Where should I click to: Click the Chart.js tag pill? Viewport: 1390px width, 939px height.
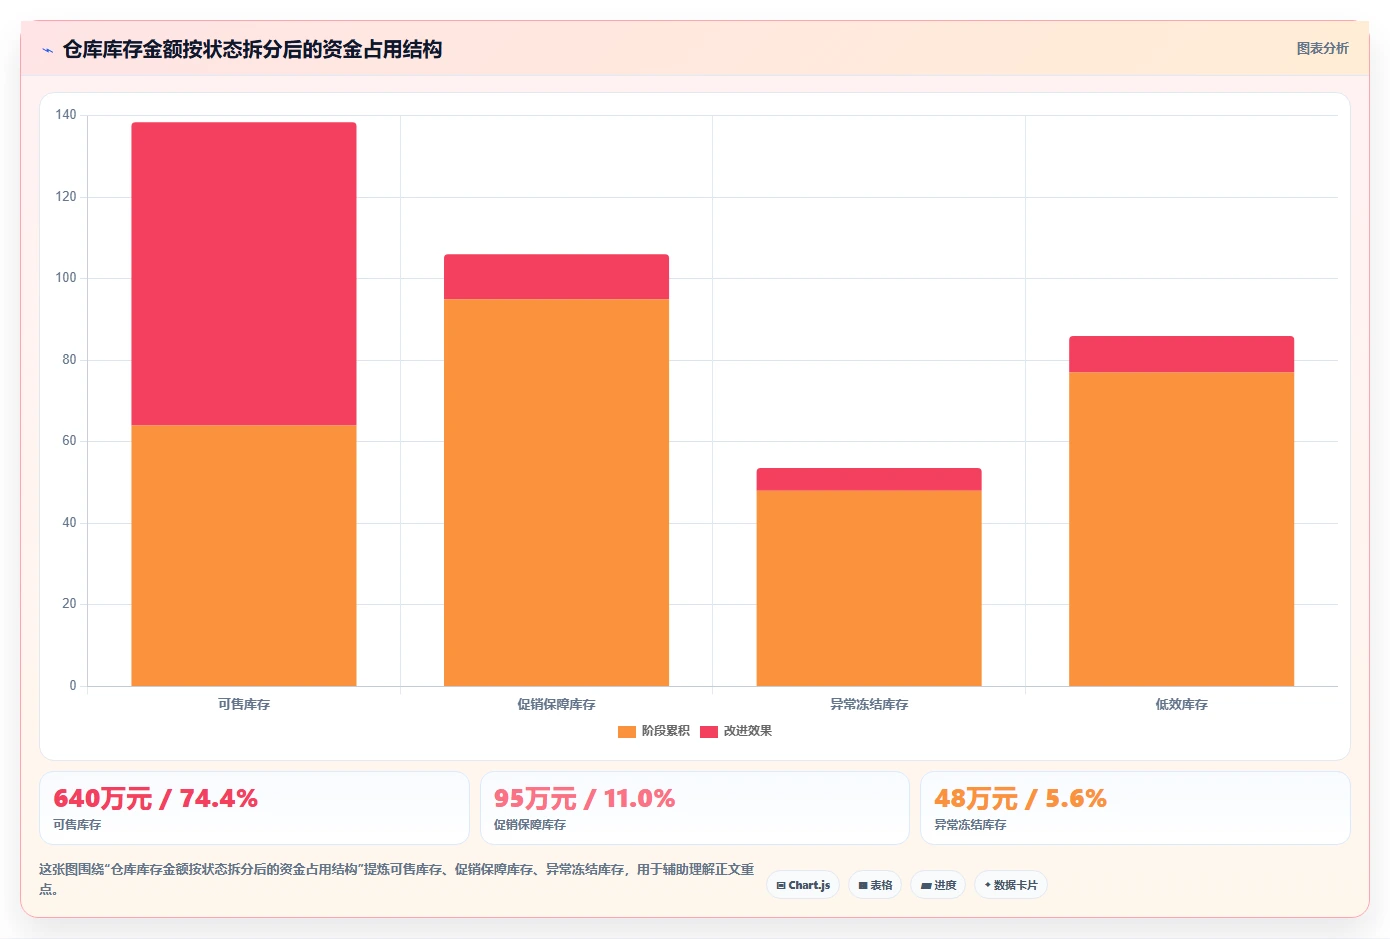pyautogui.click(x=803, y=885)
